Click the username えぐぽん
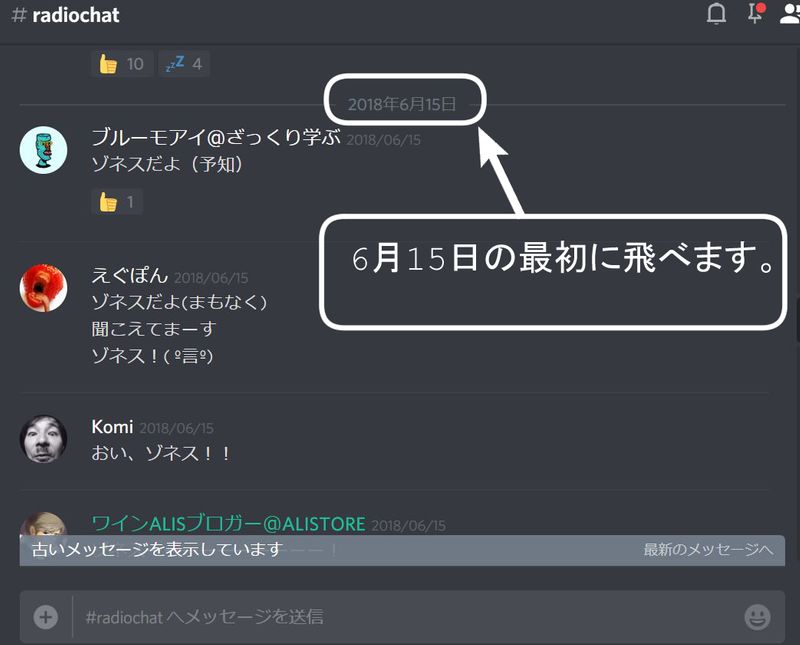 click(x=129, y=276)
